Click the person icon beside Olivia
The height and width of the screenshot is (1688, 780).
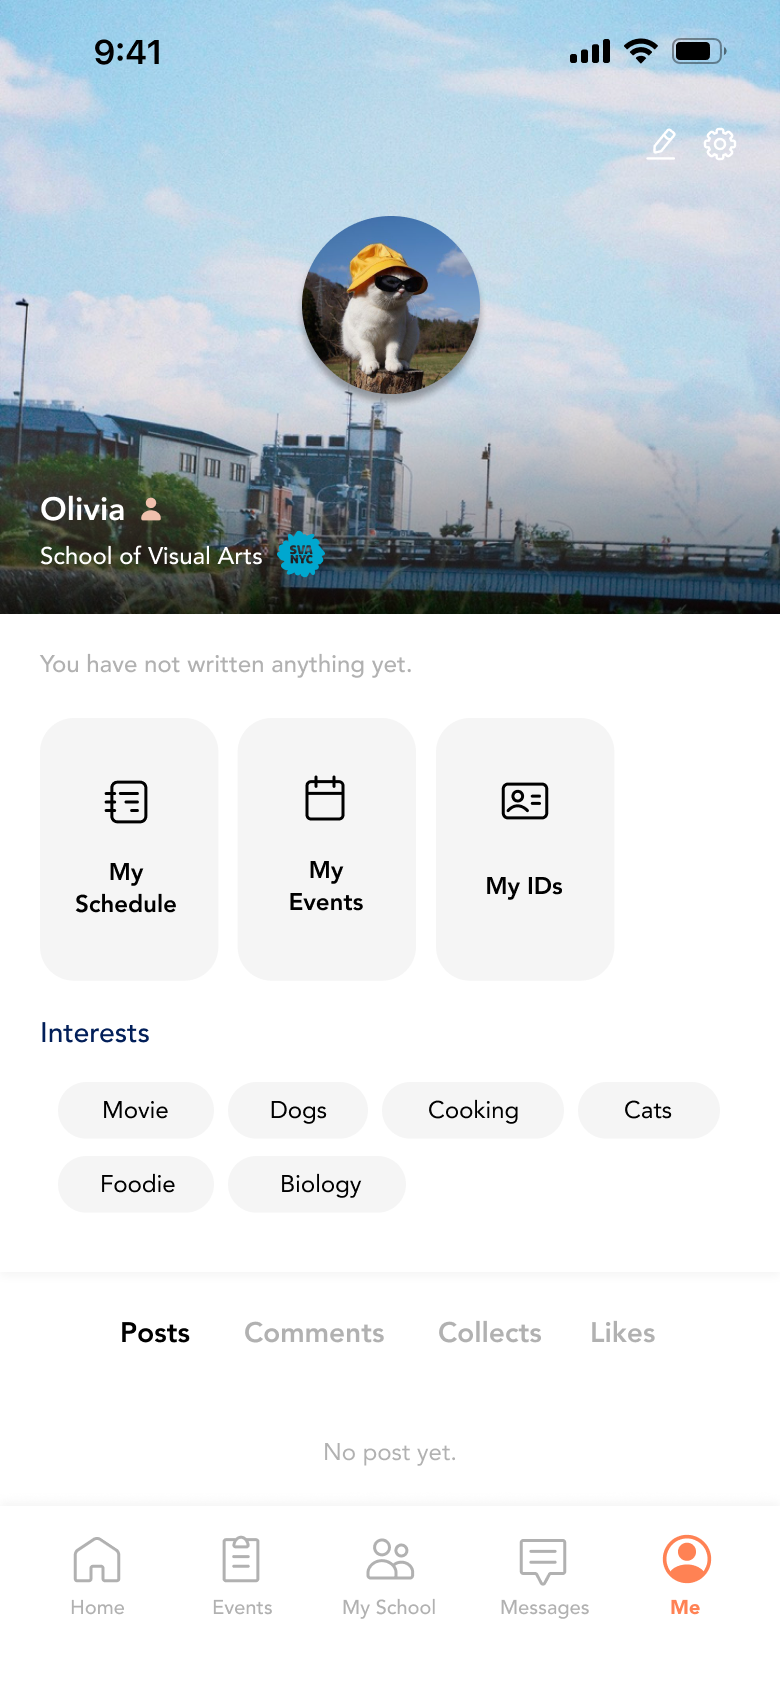(x=151, y=510)
